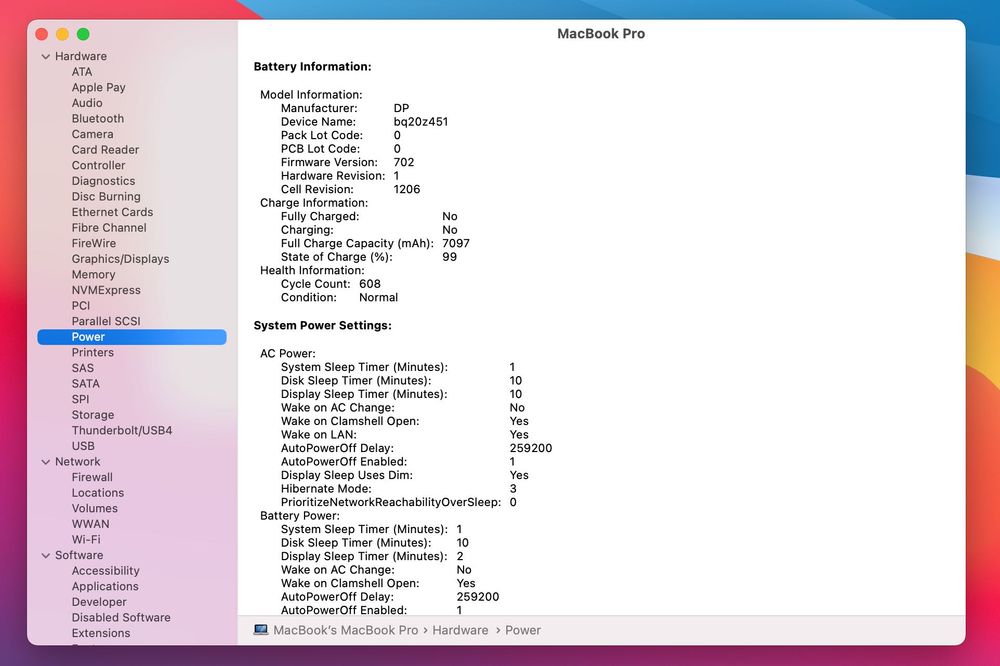
Task: Select Locations under Network
Action: [98, 493]
